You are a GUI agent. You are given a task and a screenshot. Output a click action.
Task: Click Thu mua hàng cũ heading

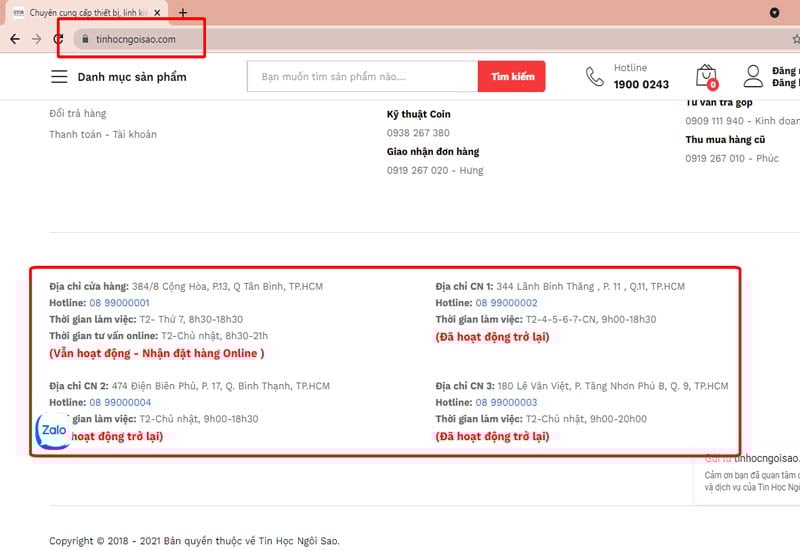[x=725, y=139]
